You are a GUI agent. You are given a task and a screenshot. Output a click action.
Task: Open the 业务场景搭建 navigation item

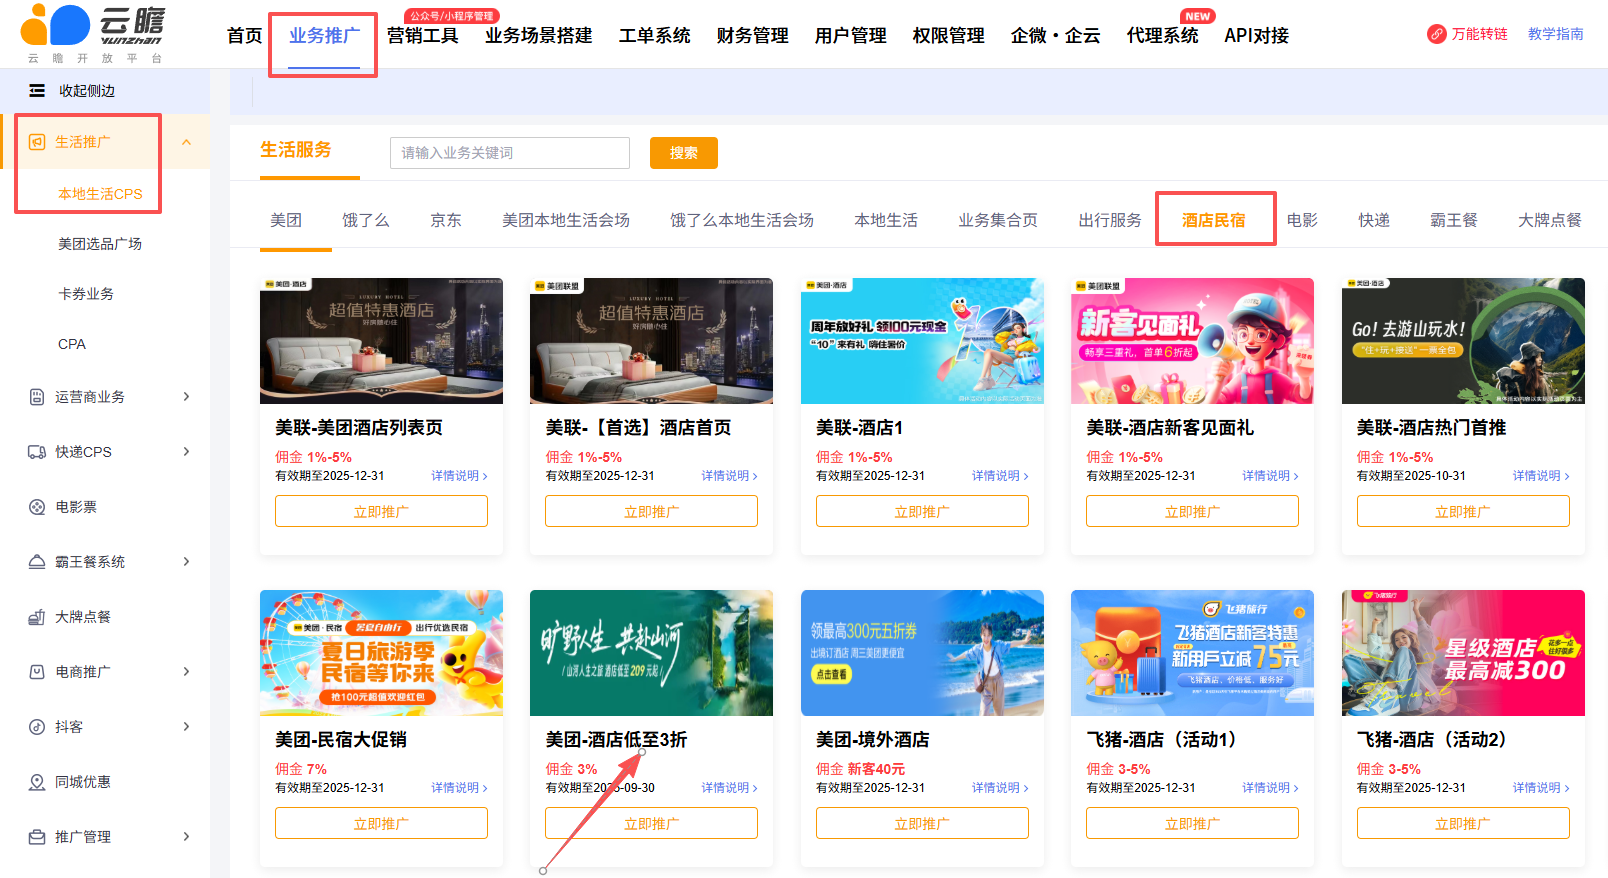539,36
